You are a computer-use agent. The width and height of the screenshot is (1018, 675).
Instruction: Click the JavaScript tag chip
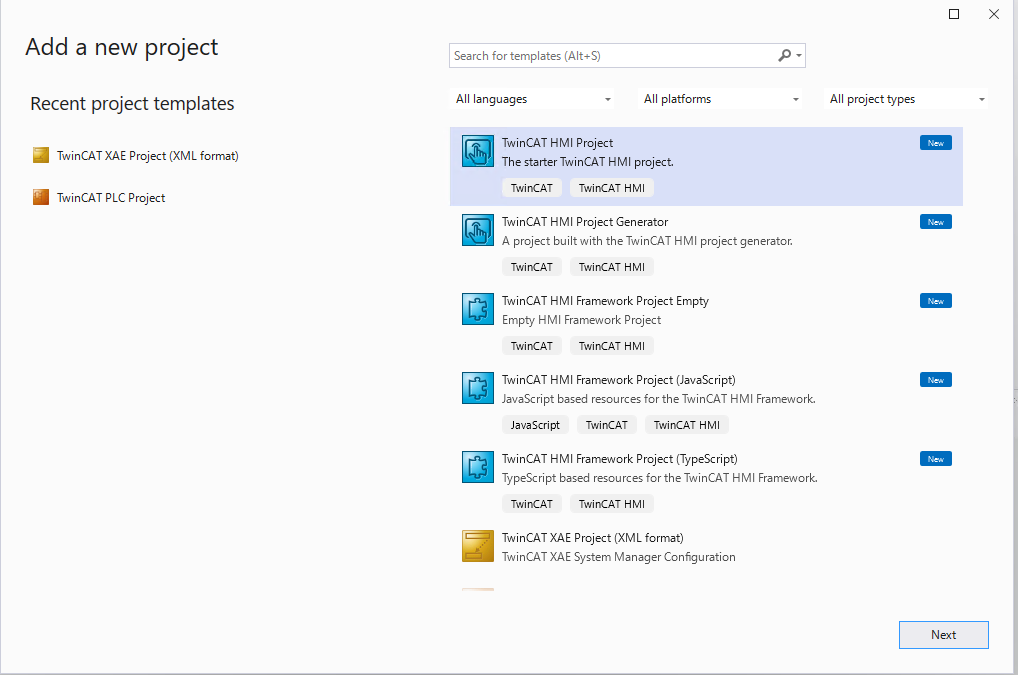pyautogui.click(x=535, y=425)
